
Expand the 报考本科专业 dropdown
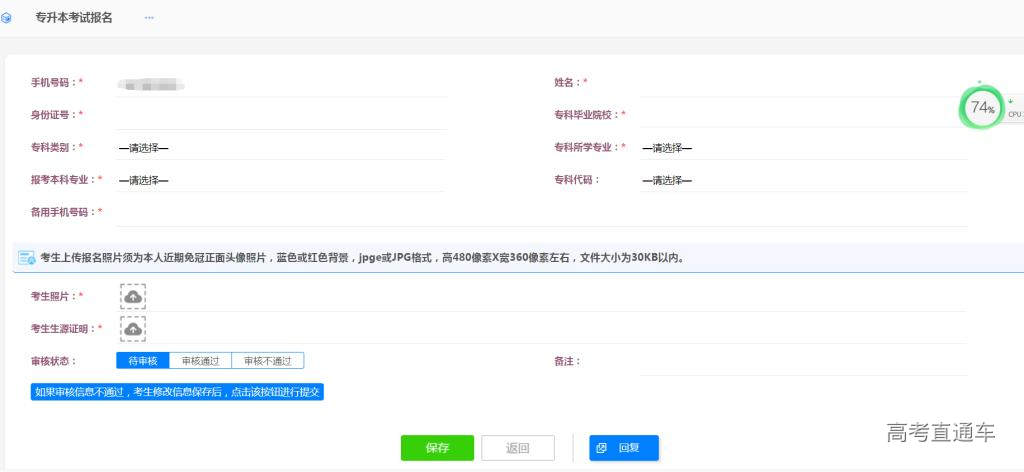click(280, 181)
